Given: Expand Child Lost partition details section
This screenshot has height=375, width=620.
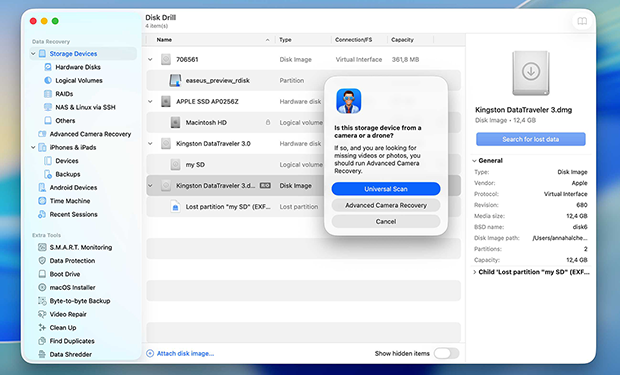Looking at the screenshot, I should coord(474,272).
